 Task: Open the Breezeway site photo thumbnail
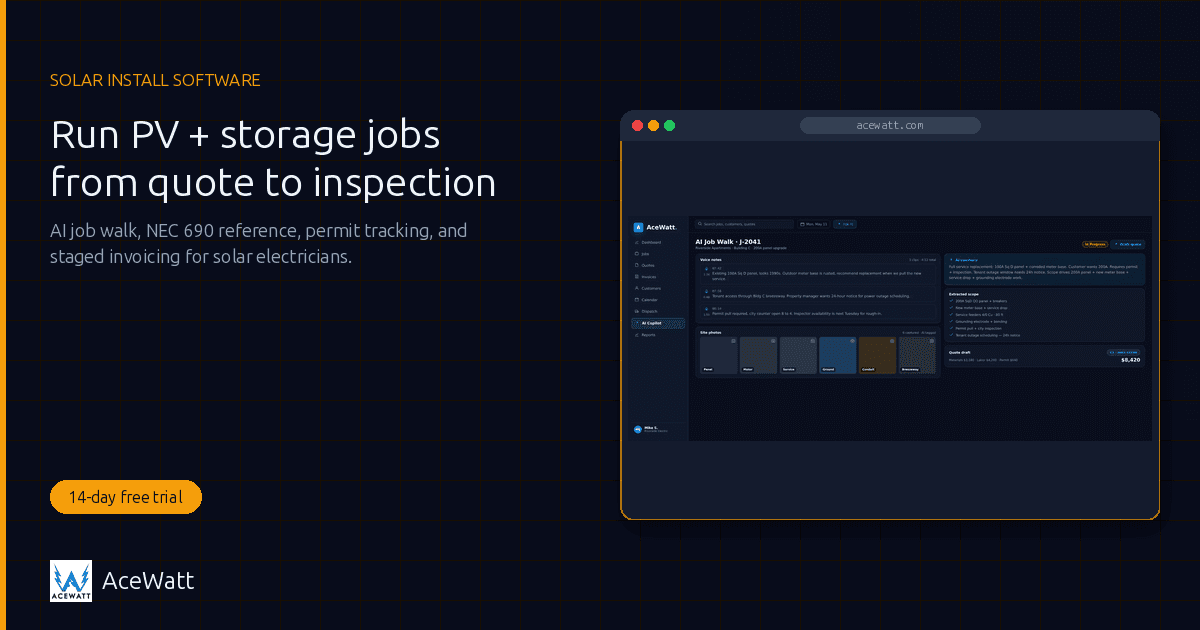click(917, 355)
